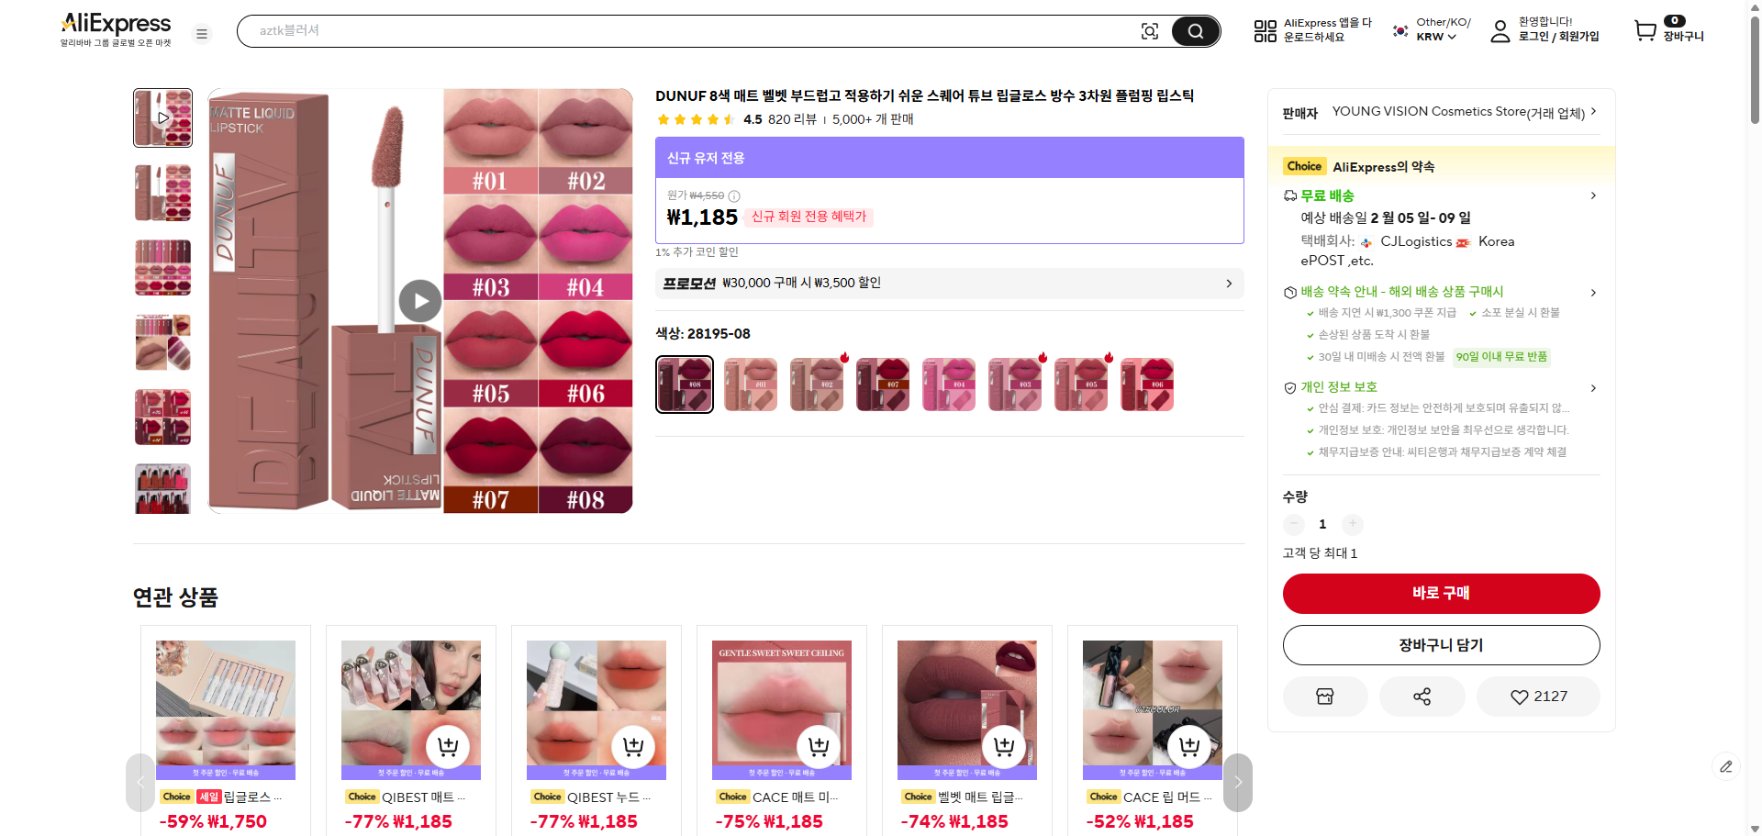Screen dimensions: 1762x836
Task: Click 바로 구매 buy now button
Action: pyautogui.click(x=1441, y=593)
